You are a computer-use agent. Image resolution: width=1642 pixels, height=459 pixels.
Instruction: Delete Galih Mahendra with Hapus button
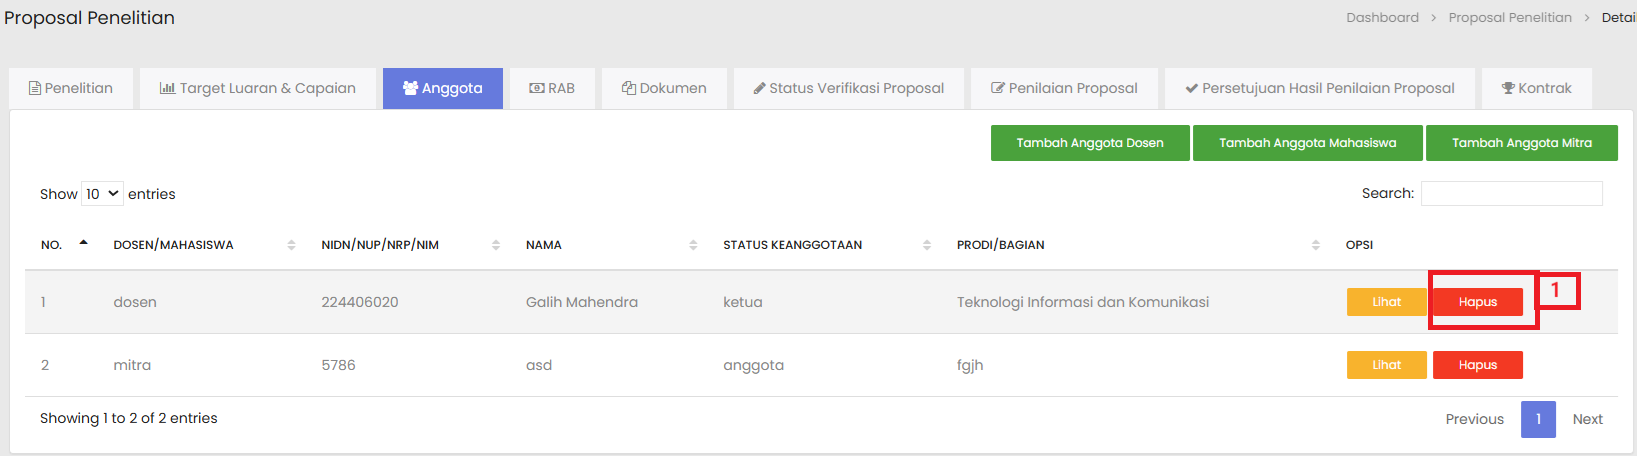tap(1477, 302)
